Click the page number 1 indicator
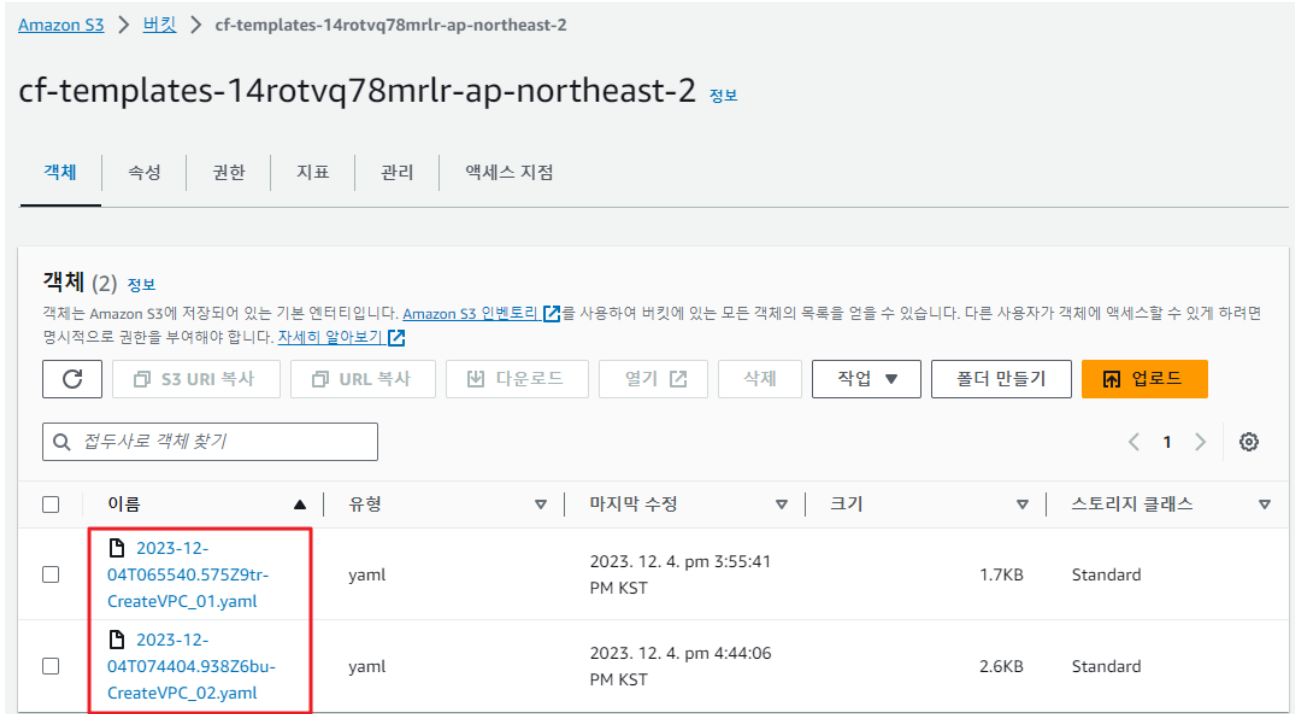 (1167, 442)
